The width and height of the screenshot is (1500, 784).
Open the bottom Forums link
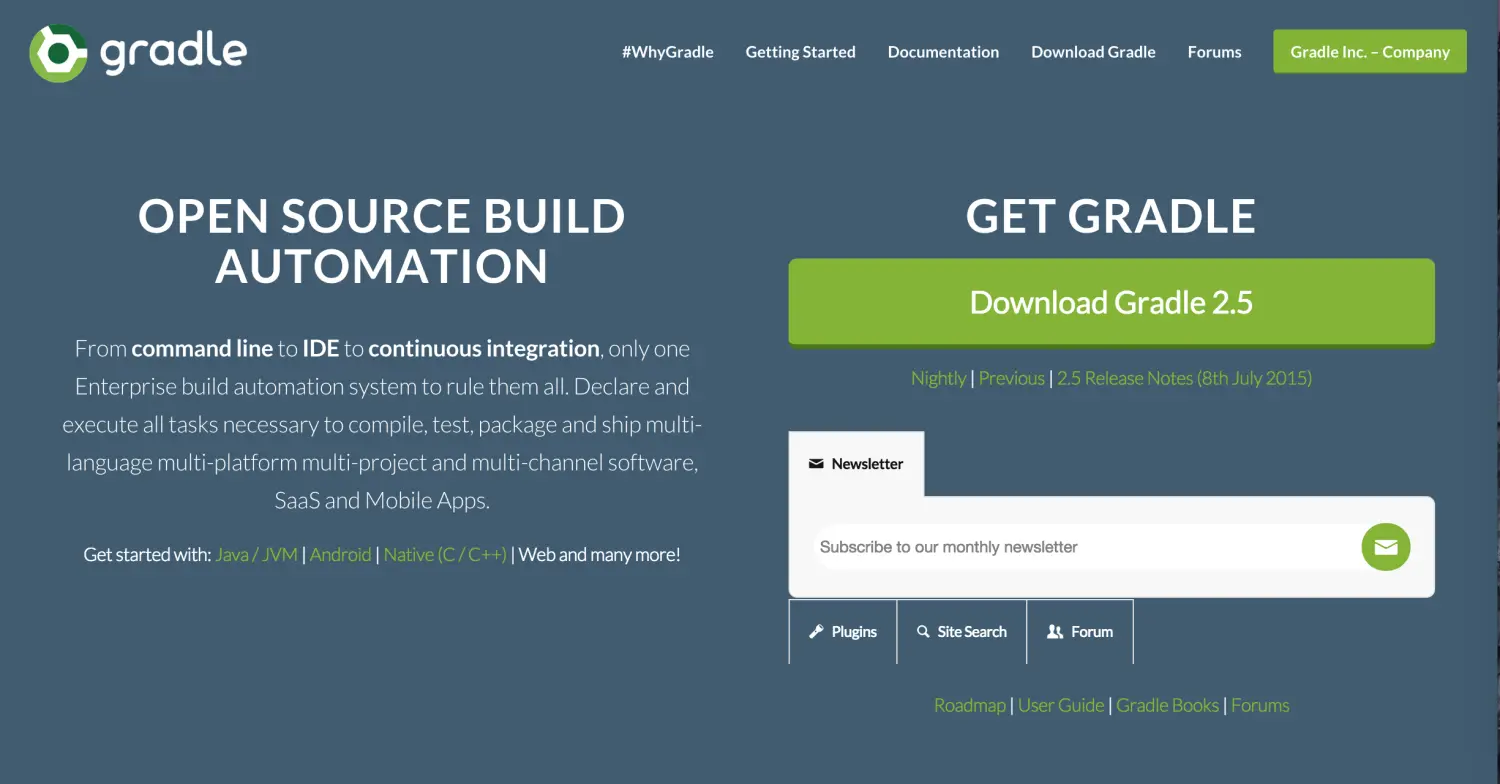point(1260,705)
